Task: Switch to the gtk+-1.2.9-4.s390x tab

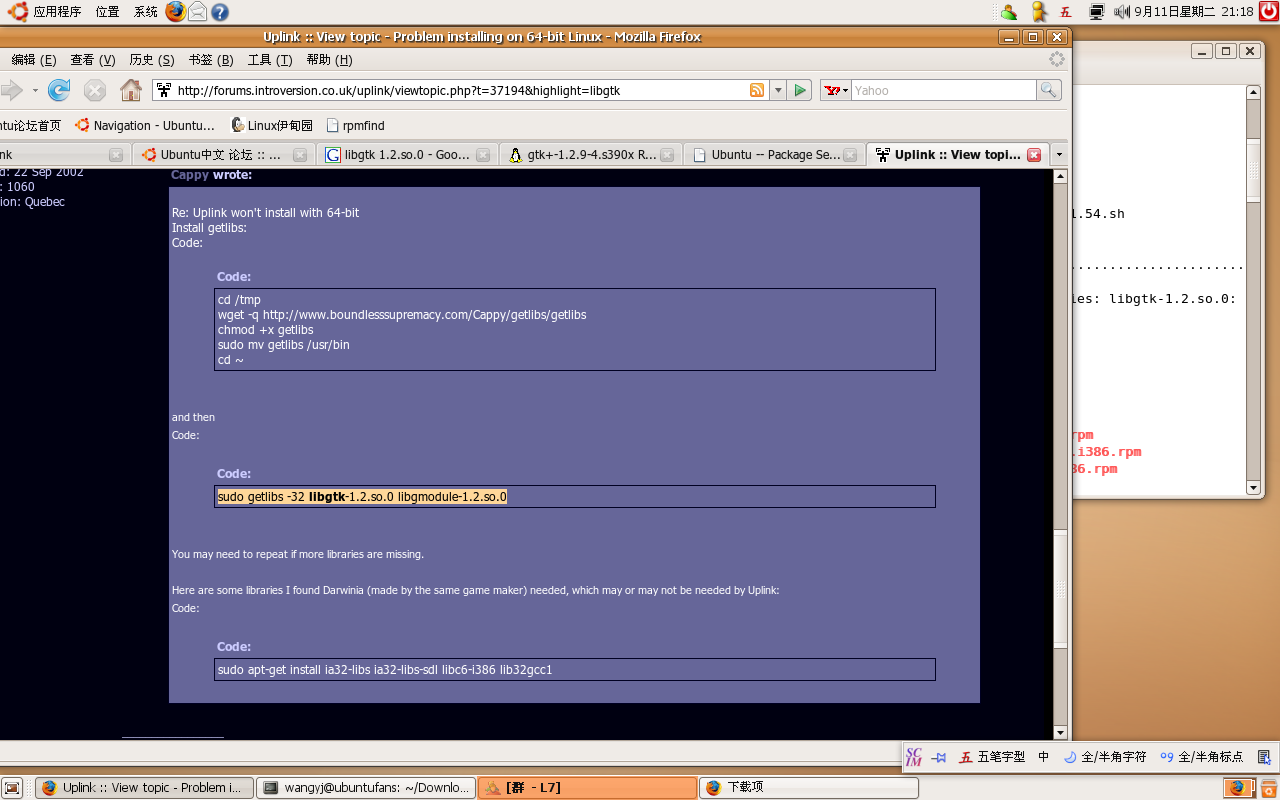Action: pos(591,155)
